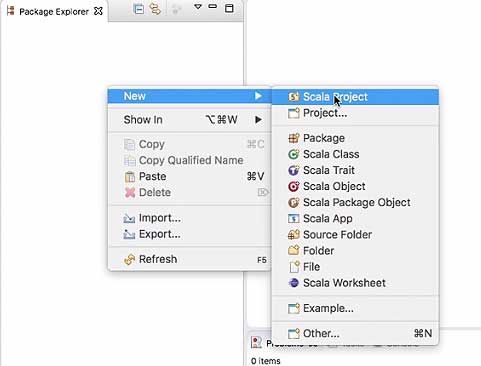Click the red Delete X icon
Image resolution: width=481 pixels, height=366 pixels.
click(130, 192)
